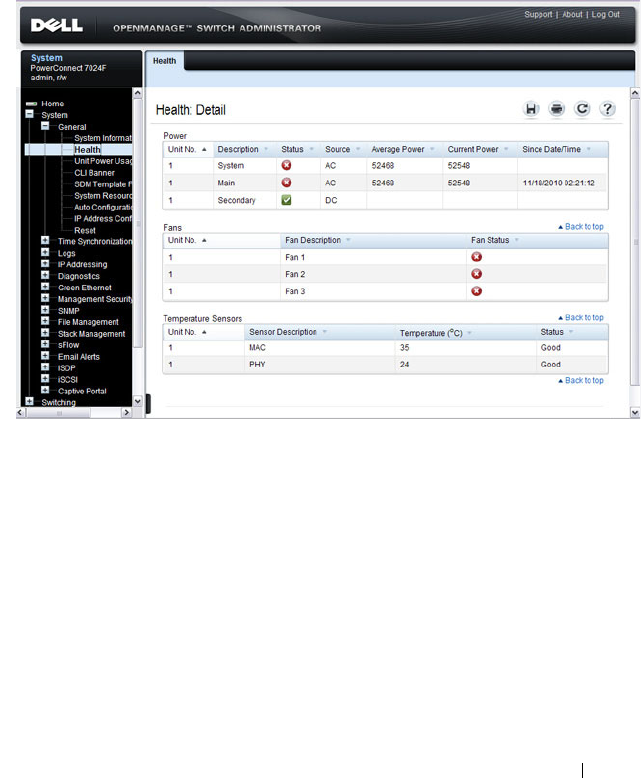Click the Support link
Viewport: 641px width, 778px height.
(x=538, y=14)
